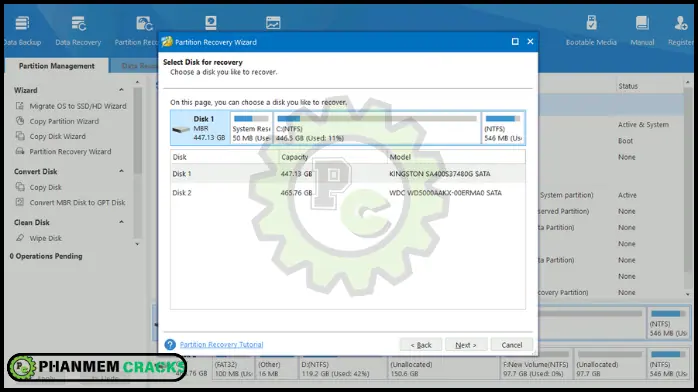Screen dimensions: 698x392
Task: Select the Unallocated 150.6 GB block
Action: 443,364
